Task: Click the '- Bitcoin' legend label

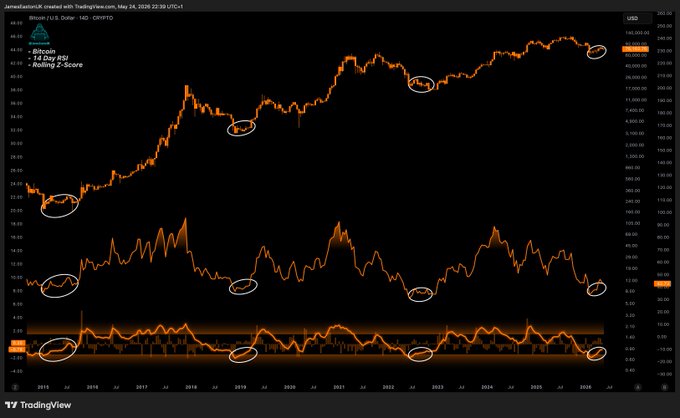Action: (42, 51)
